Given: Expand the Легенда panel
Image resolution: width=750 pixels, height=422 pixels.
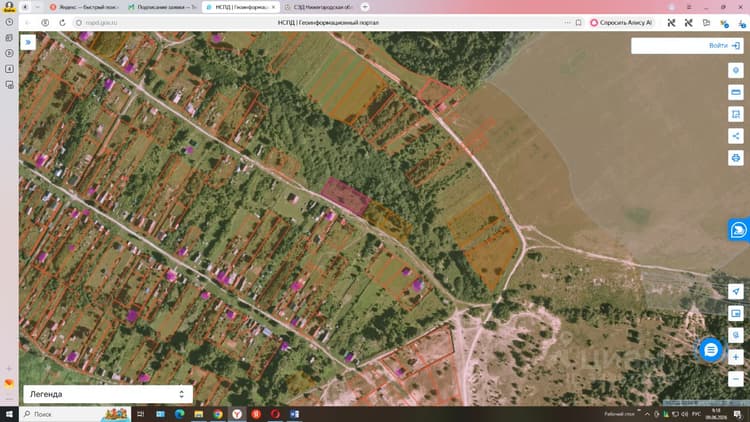Looking at the screenshot, I should click(x=108, y=394).
